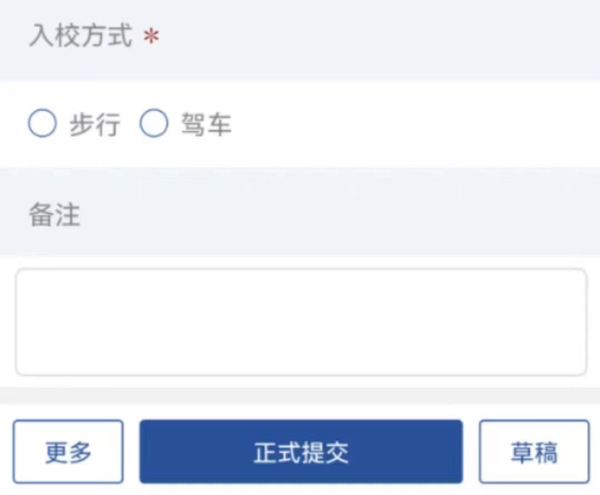Tick the empty circle beside 步行
Screen dimensions: 600x495
42,125
